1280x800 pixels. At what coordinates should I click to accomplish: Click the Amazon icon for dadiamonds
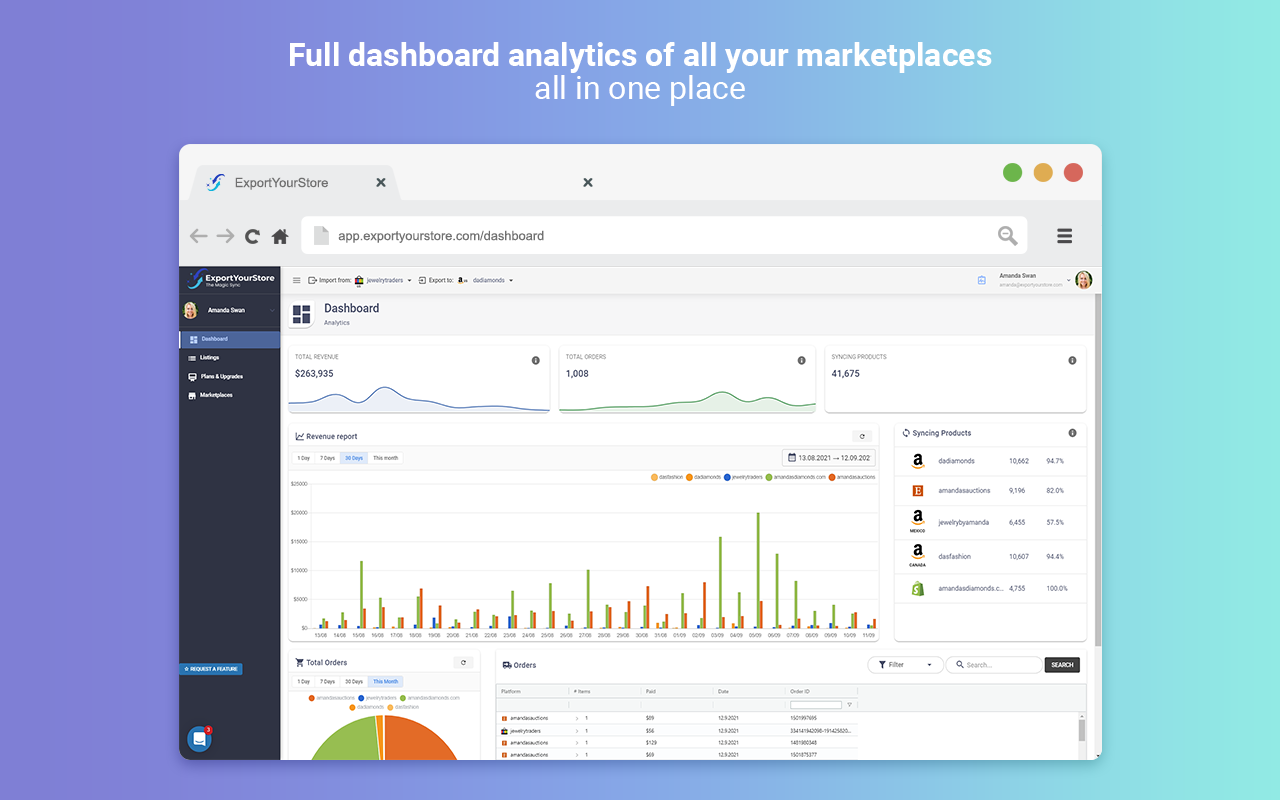[x=918, y=462]
